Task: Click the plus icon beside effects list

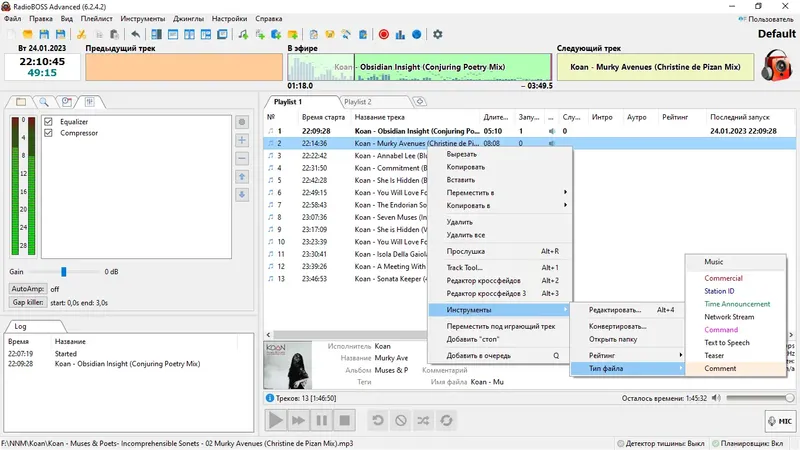Action: click(241, 140)
